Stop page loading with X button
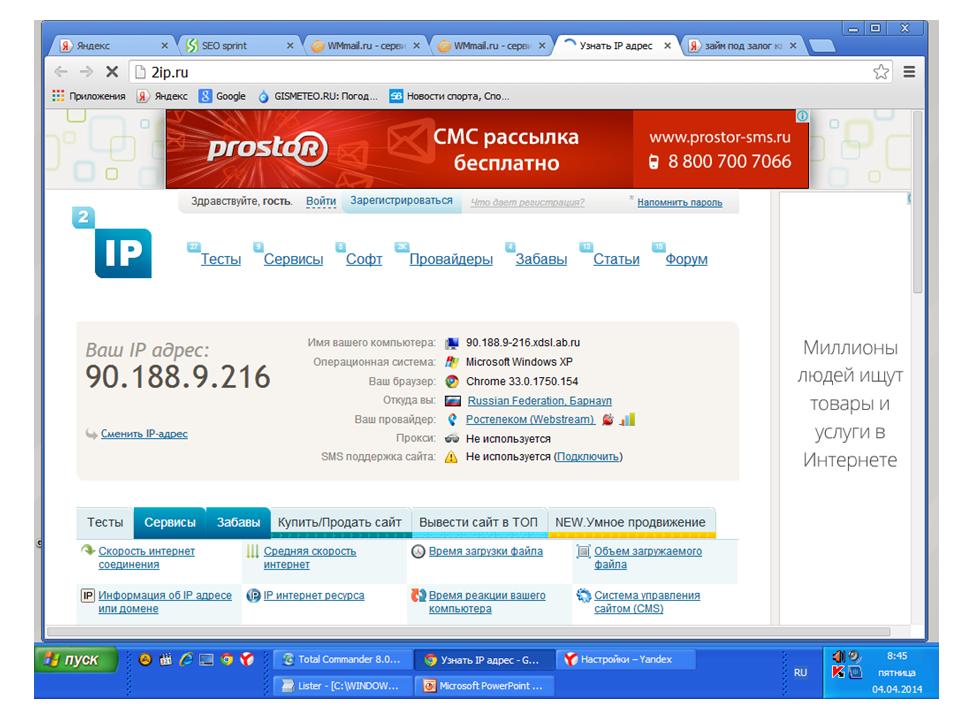The image size is (960, 720). (x=111, y=72)
